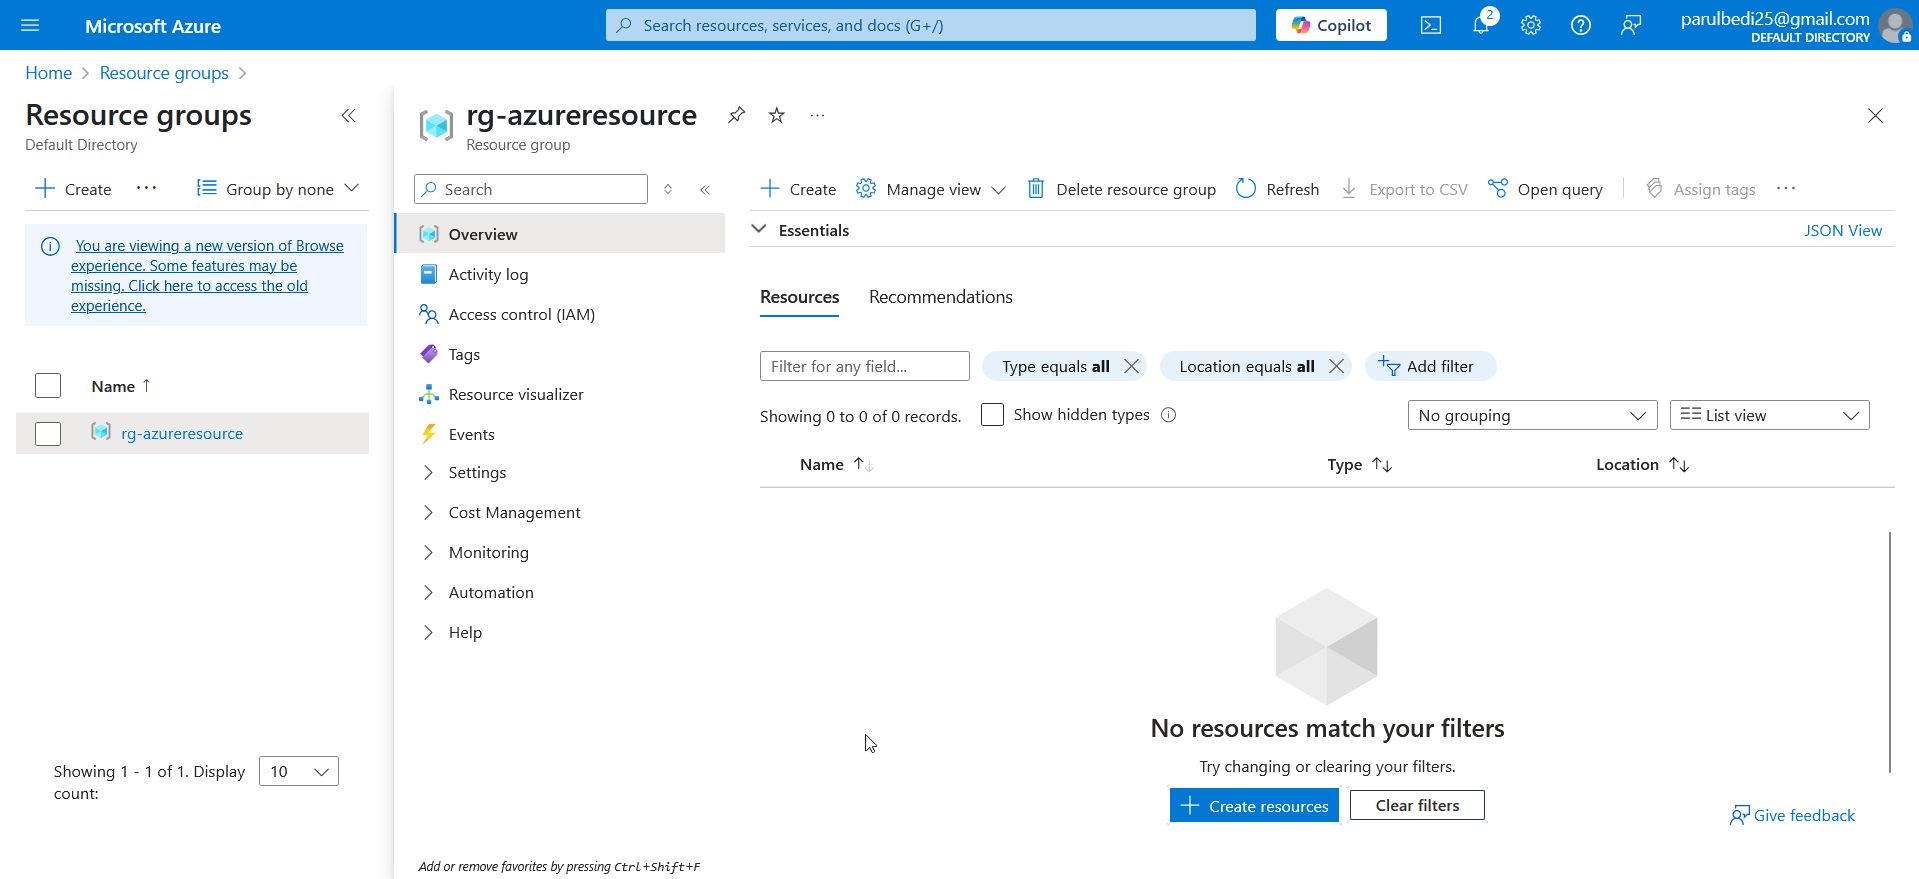Open the Azure portal hamburger menu

30,25
